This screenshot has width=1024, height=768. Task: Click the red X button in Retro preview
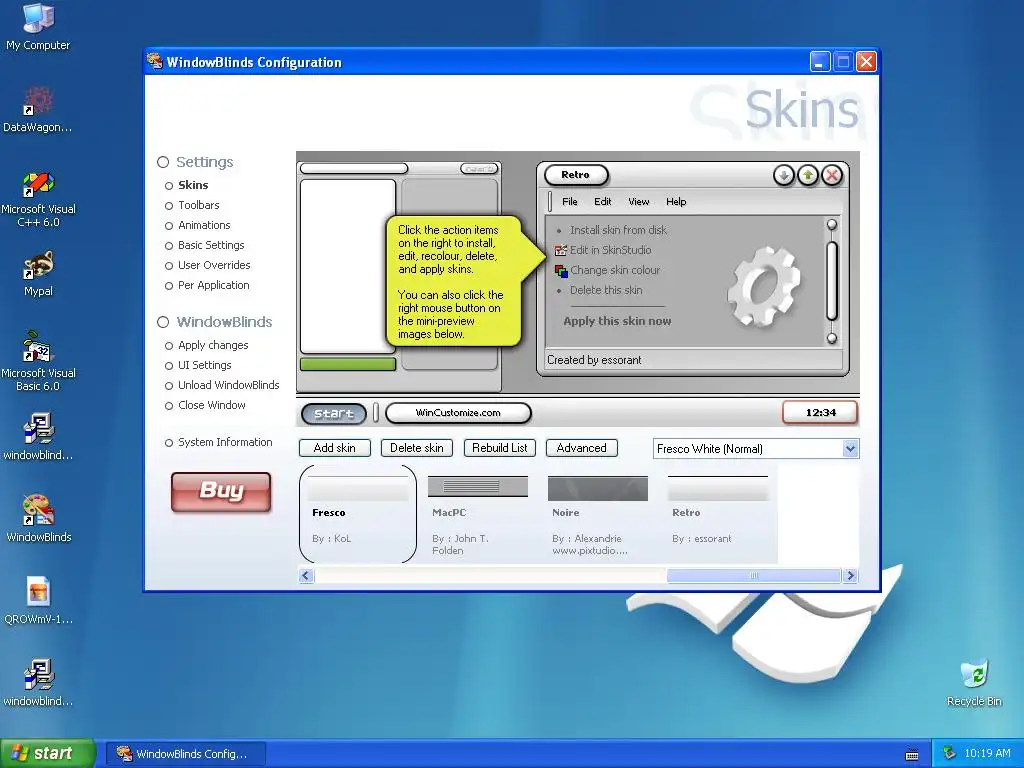point(832,175)
